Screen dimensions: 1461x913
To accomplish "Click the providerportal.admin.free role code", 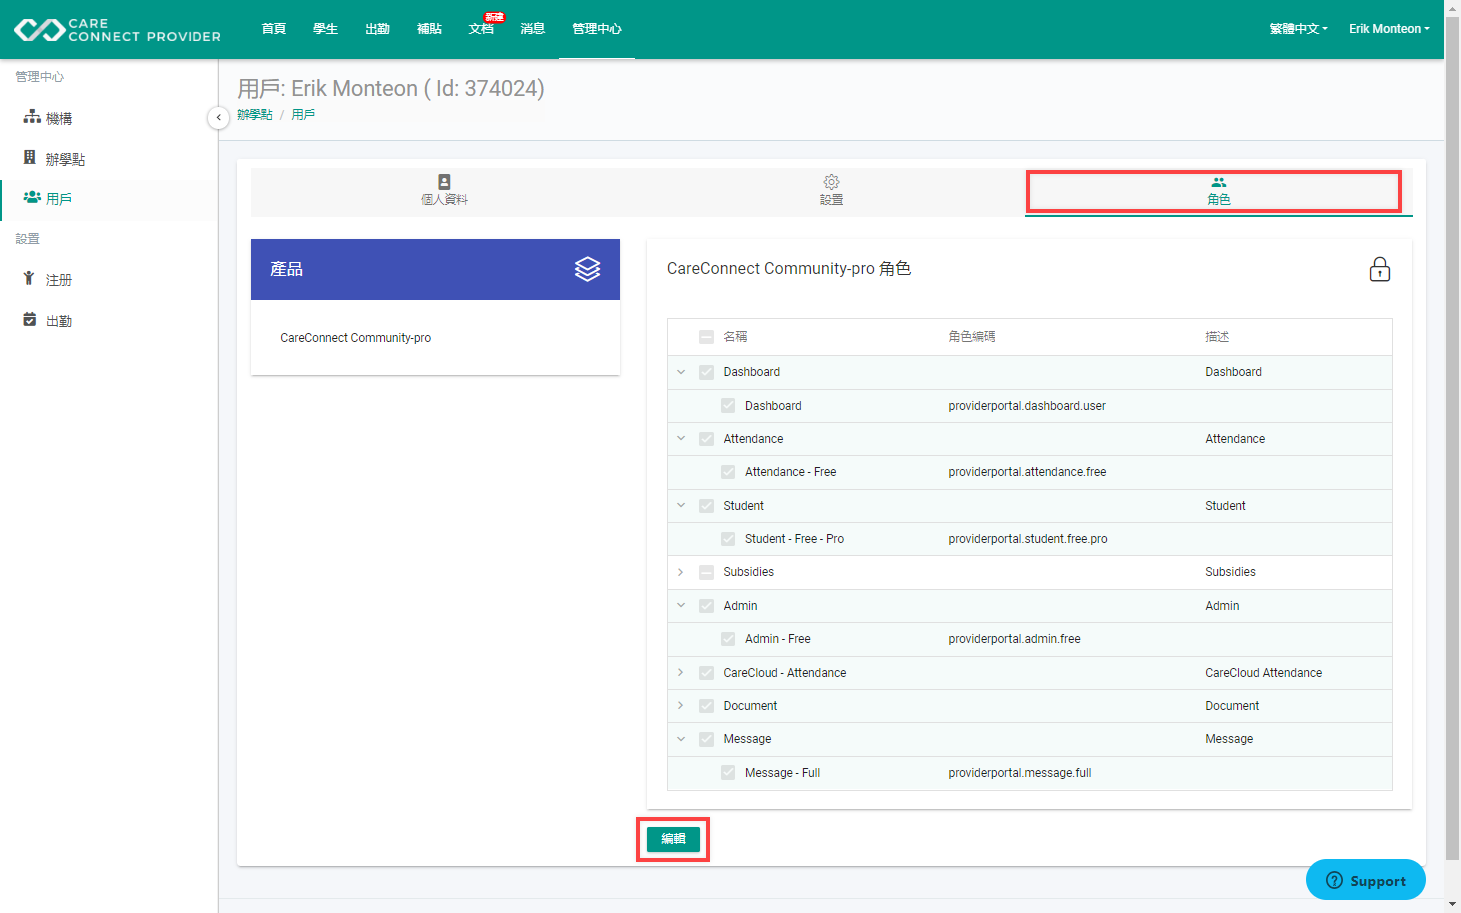I will [1014, 639].
